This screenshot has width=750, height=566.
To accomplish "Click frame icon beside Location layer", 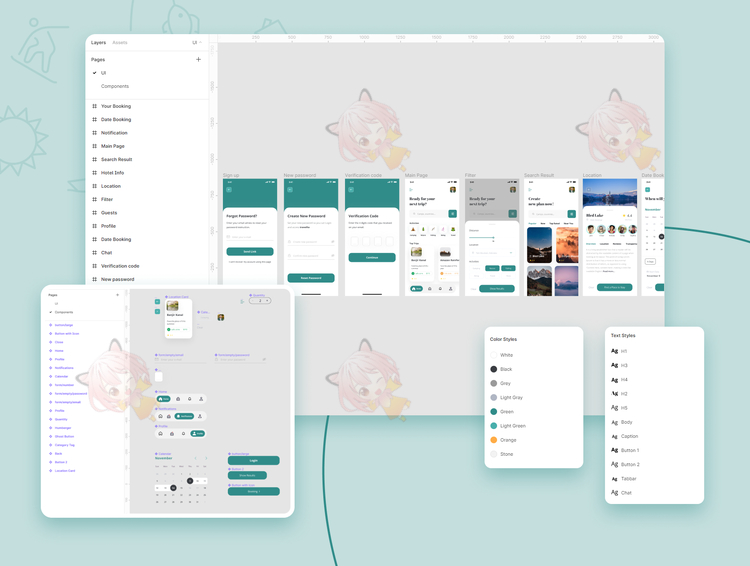I will click(x=94, y=186).
